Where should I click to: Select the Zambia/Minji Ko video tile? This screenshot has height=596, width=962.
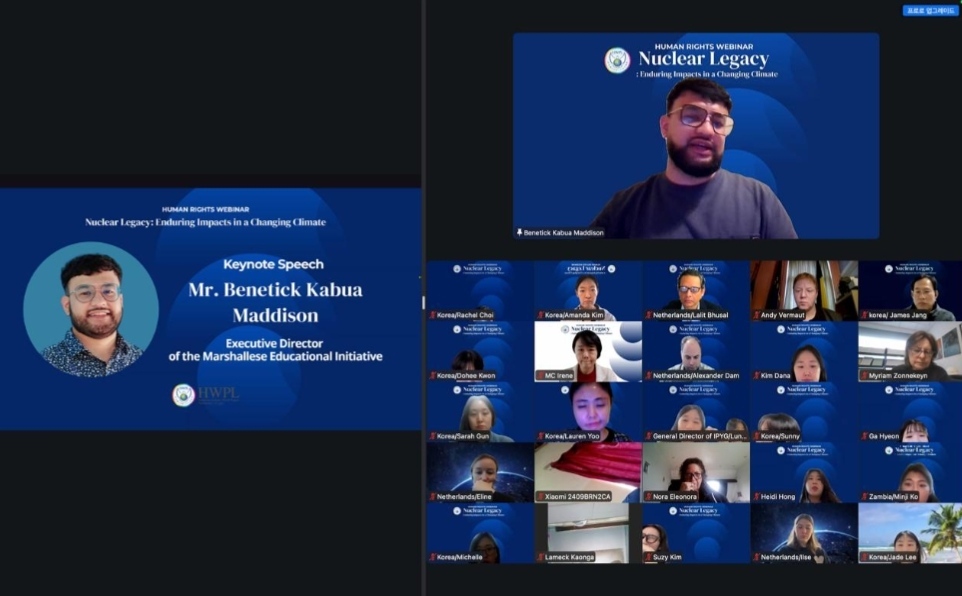[911, 471]
